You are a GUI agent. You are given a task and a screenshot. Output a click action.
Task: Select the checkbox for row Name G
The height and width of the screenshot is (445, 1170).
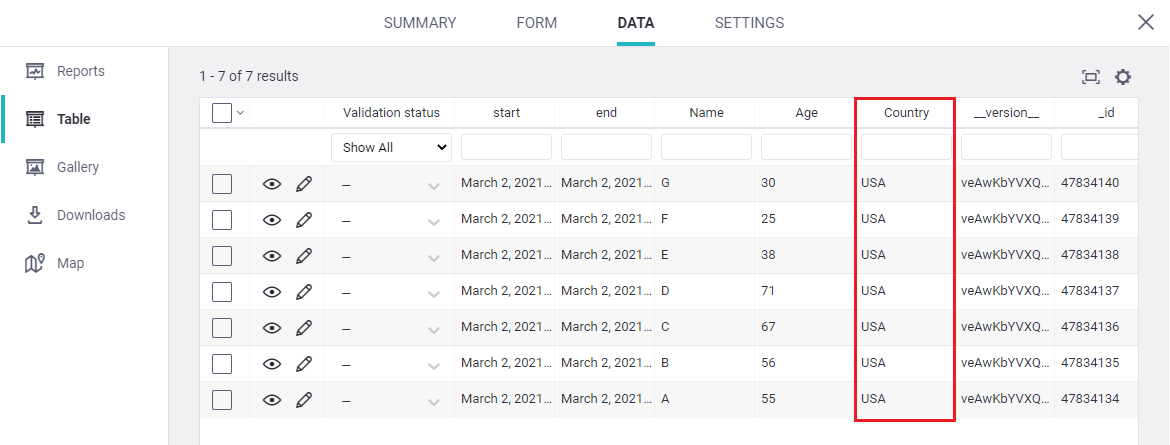[222, 184]
